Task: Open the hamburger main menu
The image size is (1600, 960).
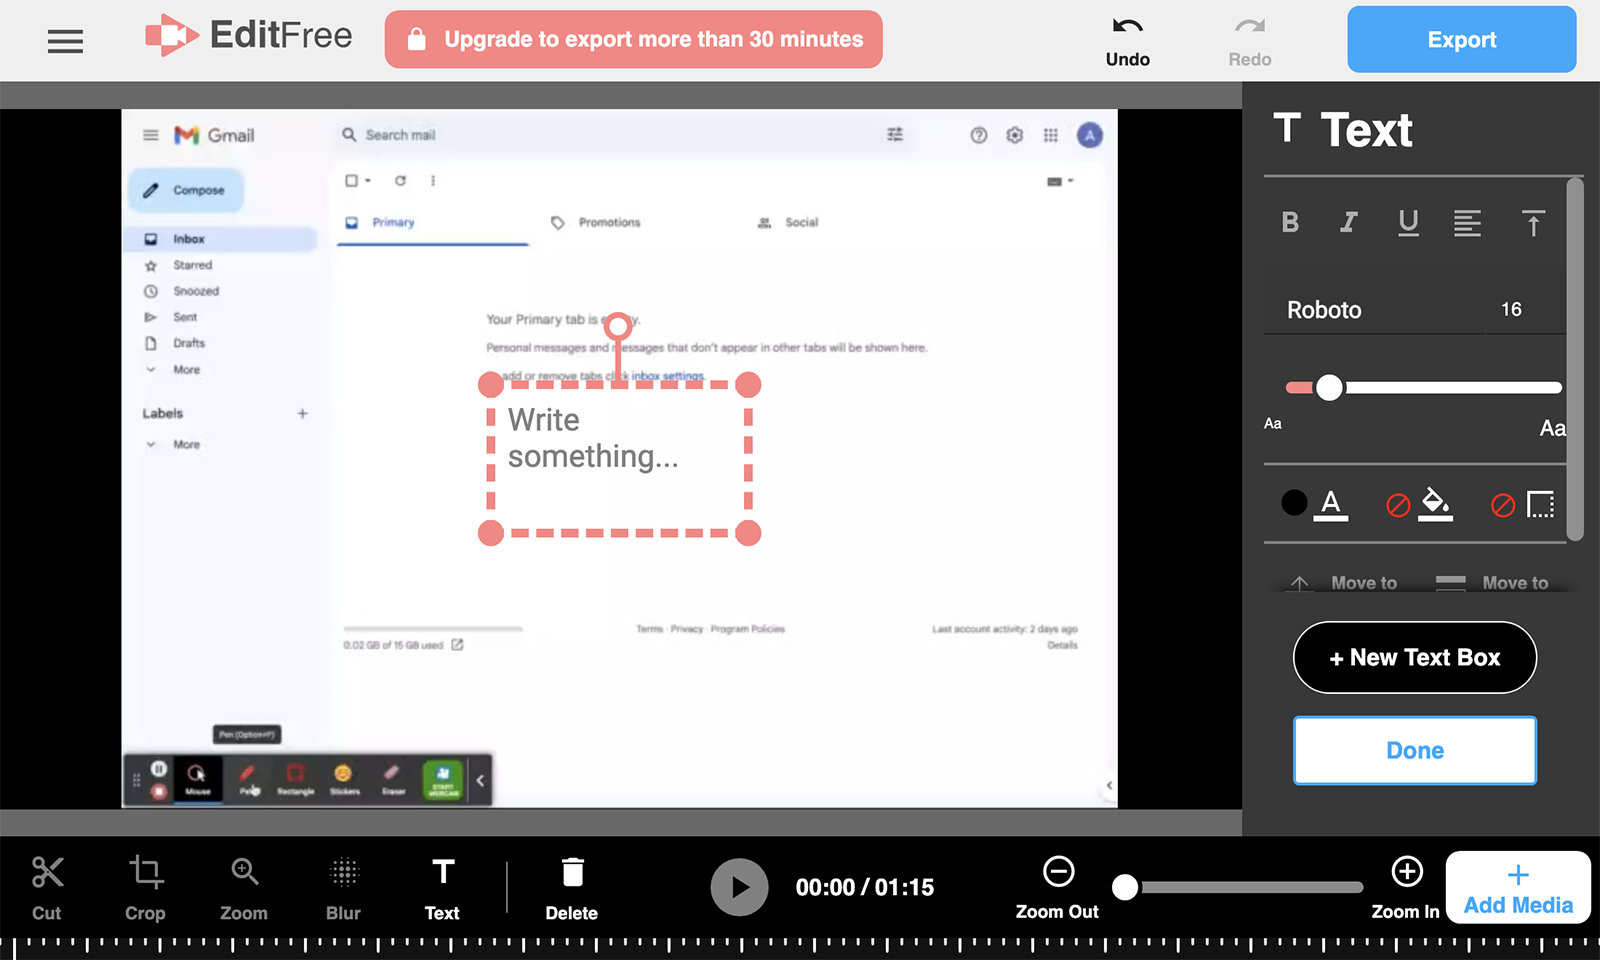Action: pyautogui.click(x=65, y=41)
